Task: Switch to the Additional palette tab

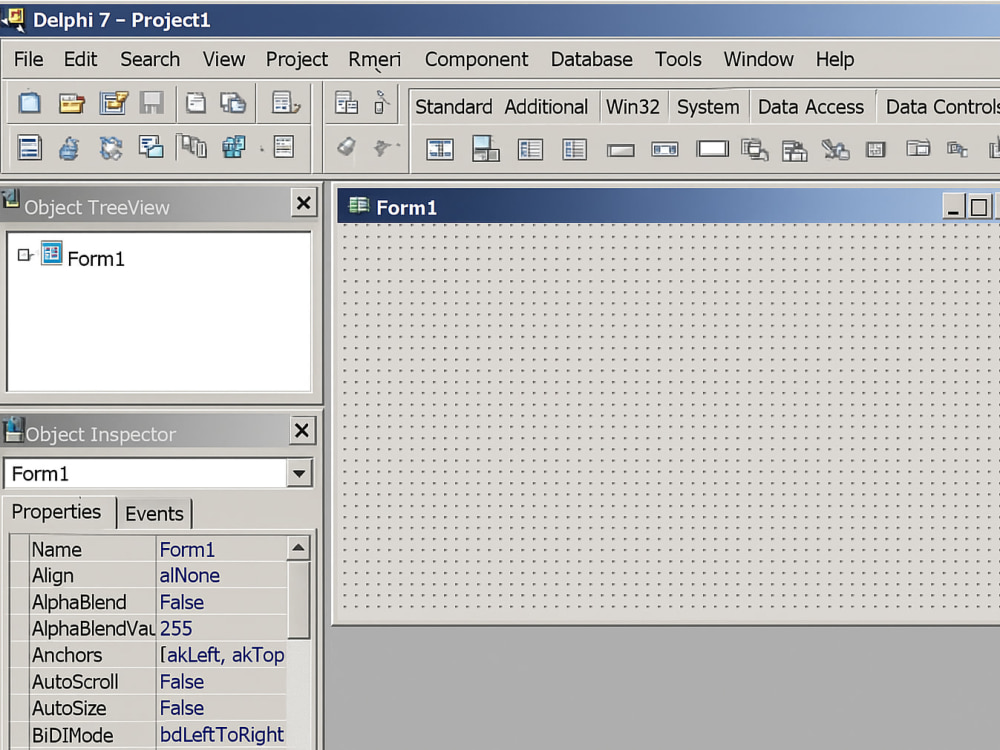Action: pos(546,107)
